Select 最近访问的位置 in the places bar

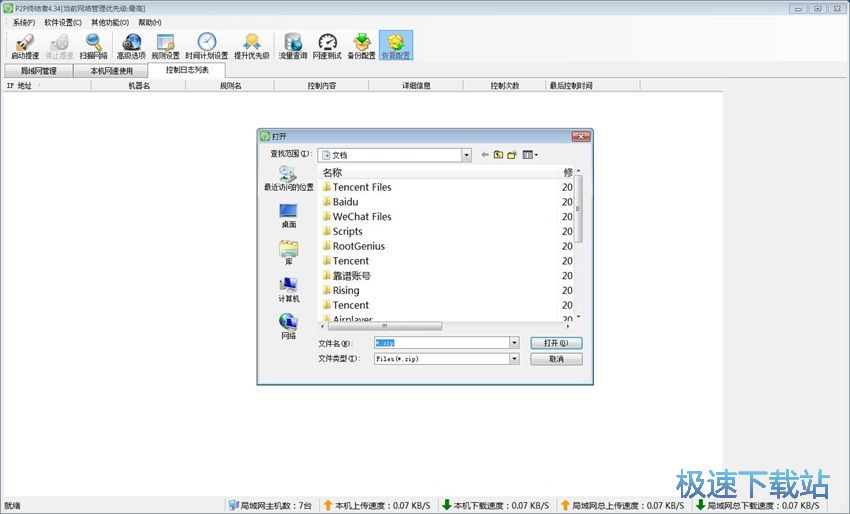coord(288,178)
